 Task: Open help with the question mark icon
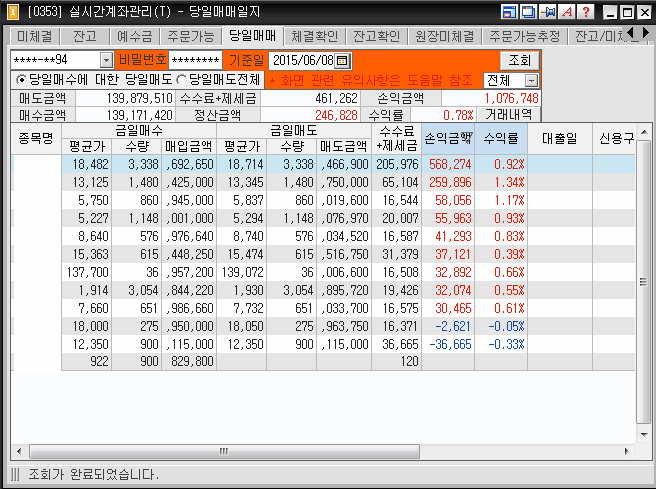(586, 12)
